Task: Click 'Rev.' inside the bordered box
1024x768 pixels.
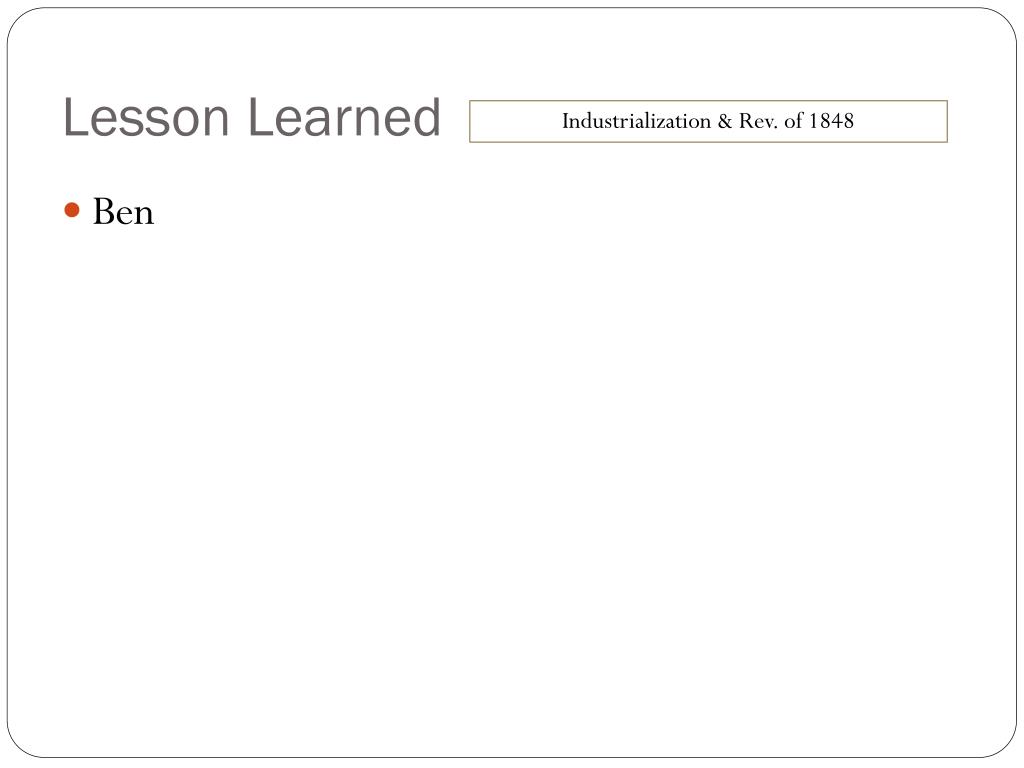Action: click(x=758, y=121)
